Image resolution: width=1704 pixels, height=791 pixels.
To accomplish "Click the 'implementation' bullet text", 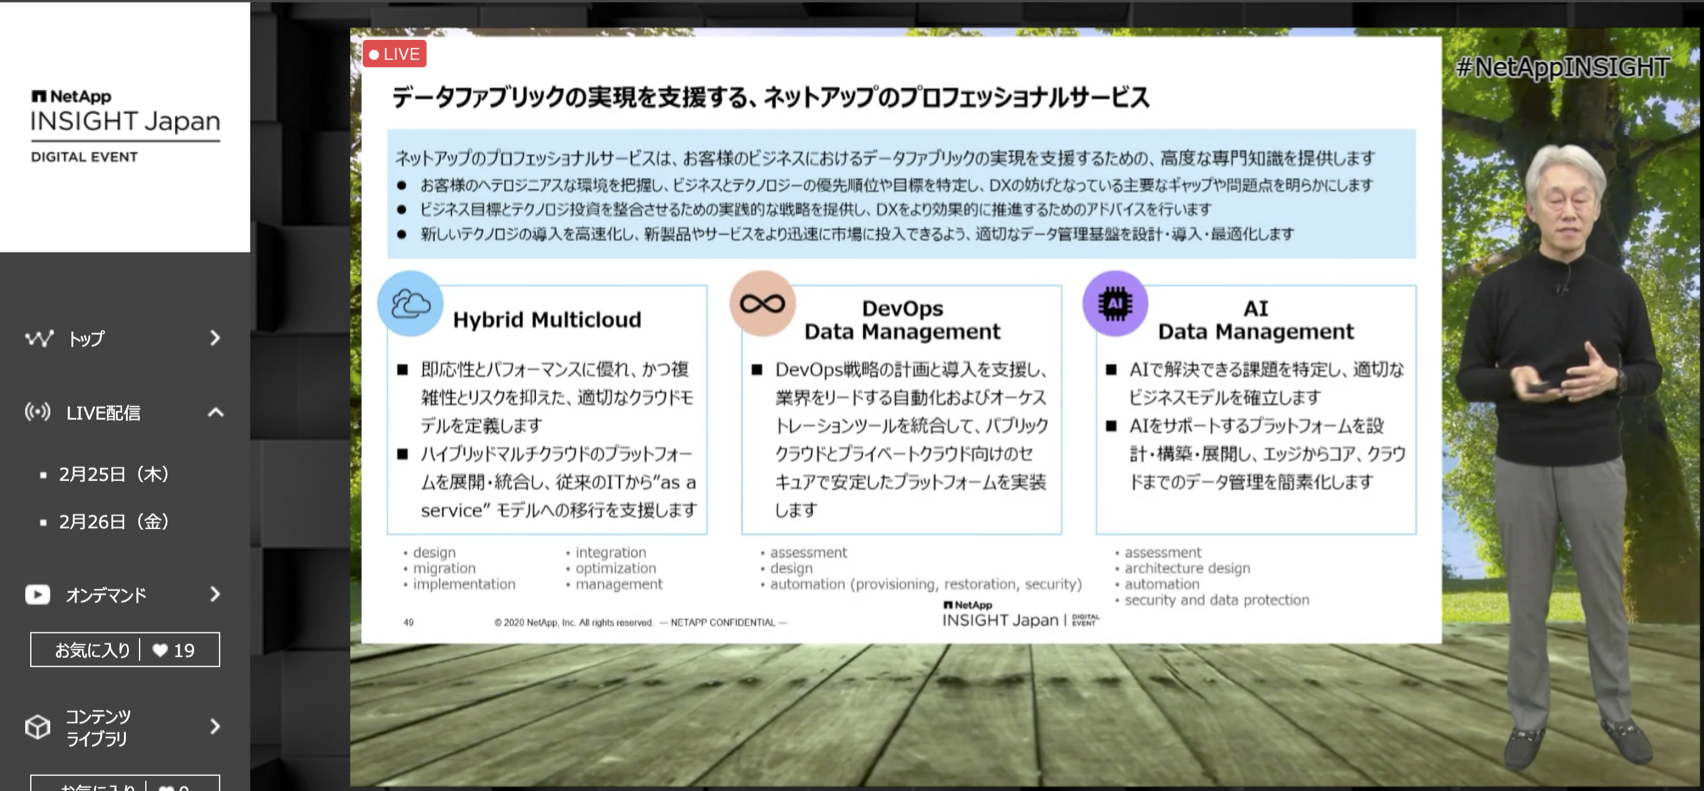I will (x=464, y=584).
